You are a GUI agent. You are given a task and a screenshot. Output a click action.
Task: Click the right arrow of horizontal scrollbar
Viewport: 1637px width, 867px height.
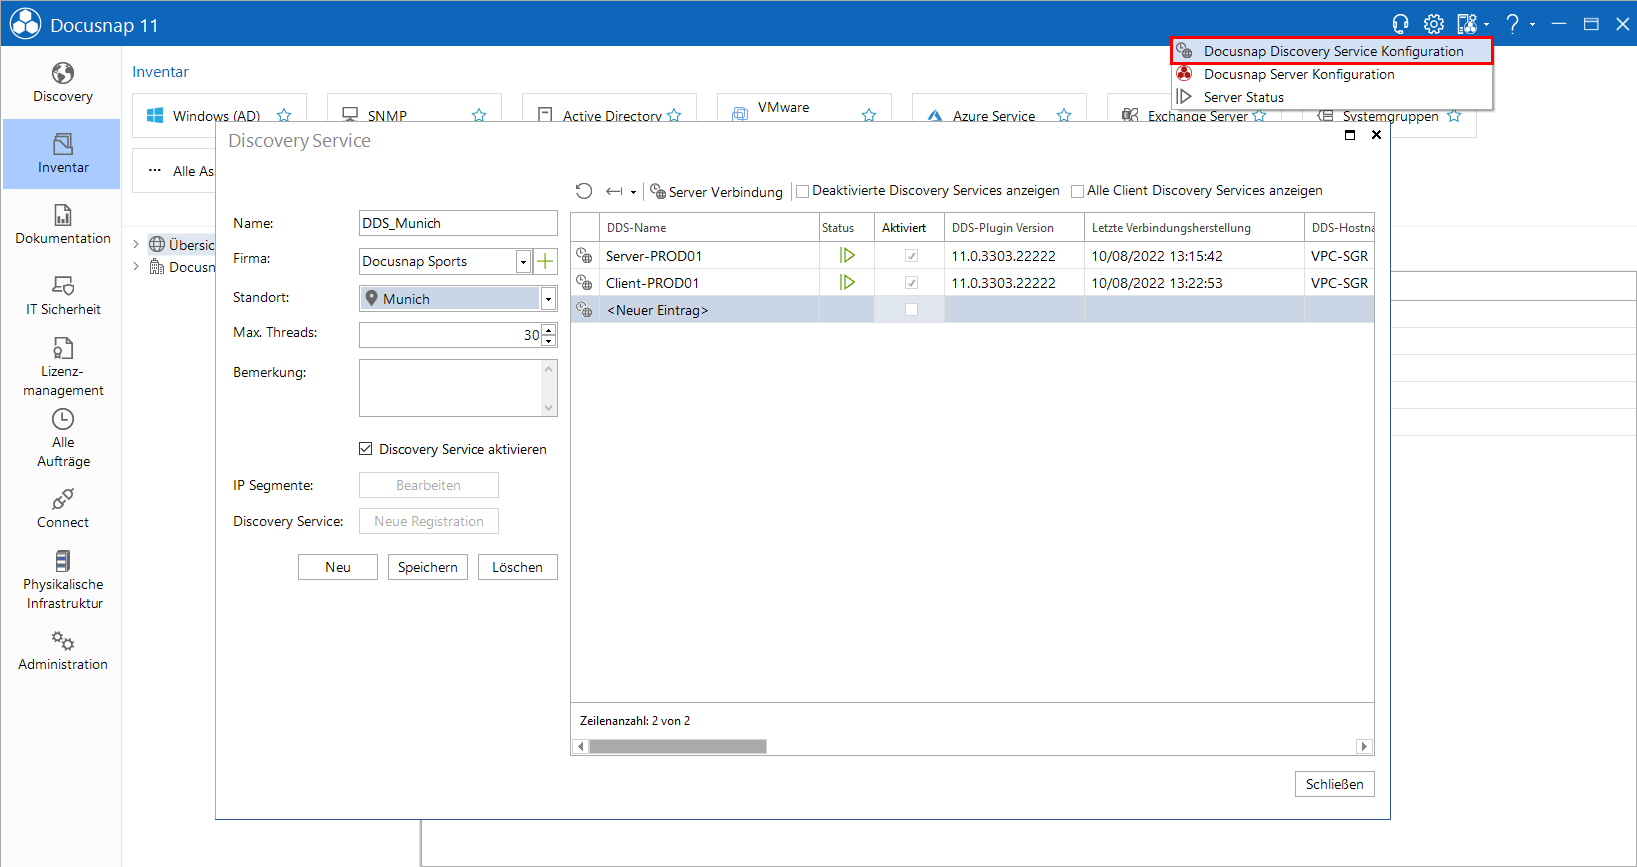tap(1364, 746)
